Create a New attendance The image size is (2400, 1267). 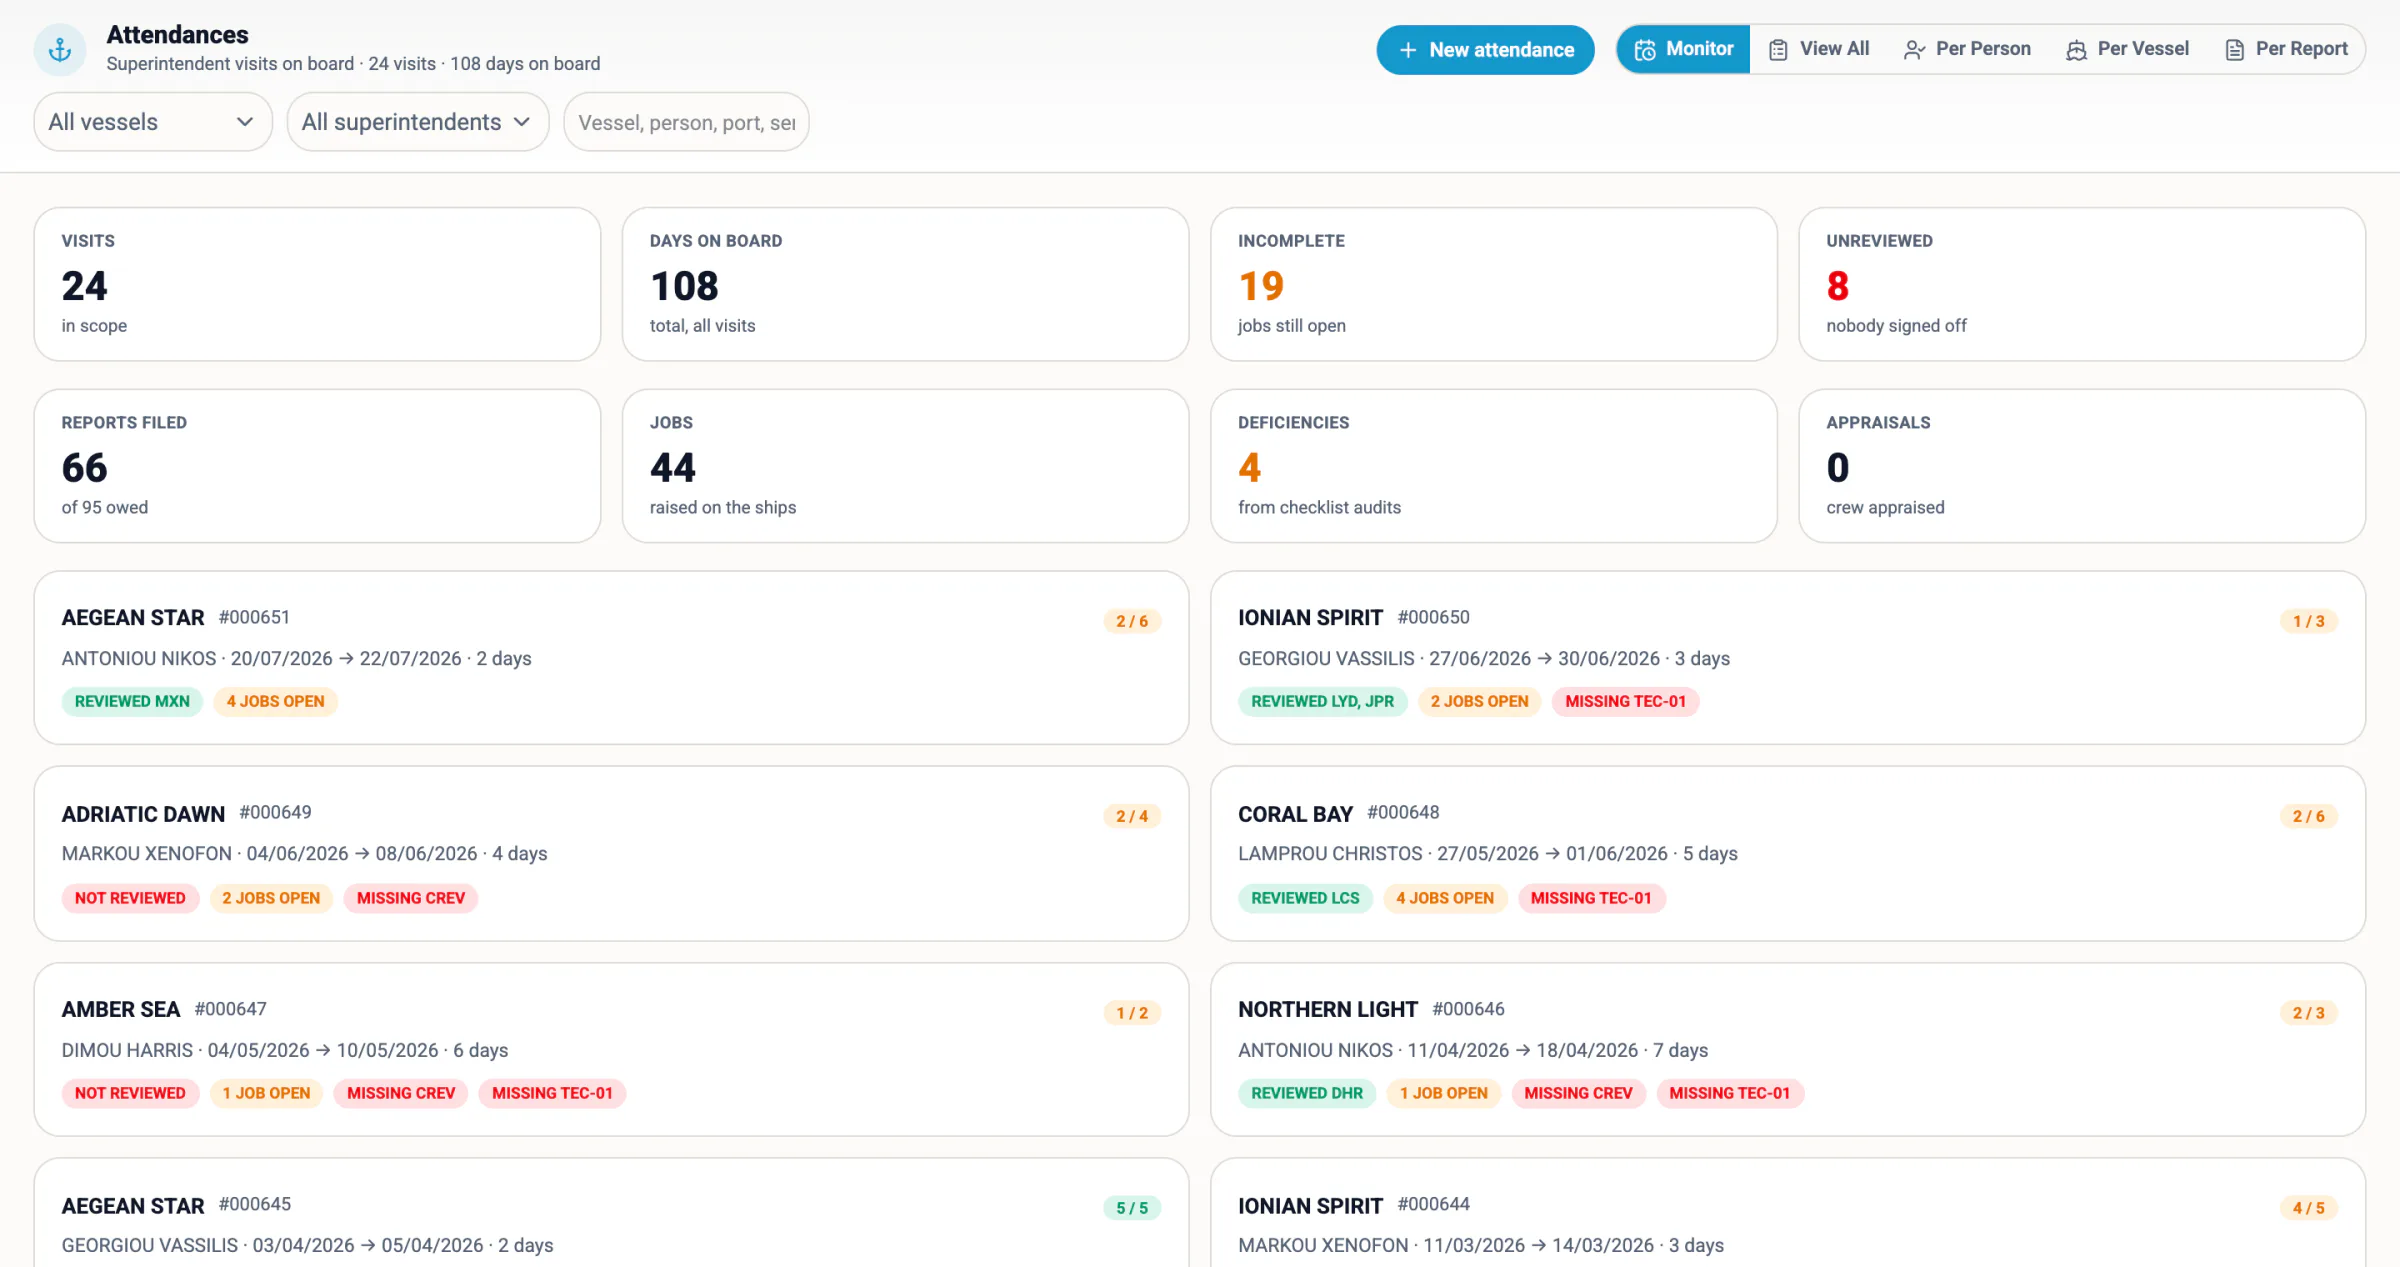point(1485,50)
